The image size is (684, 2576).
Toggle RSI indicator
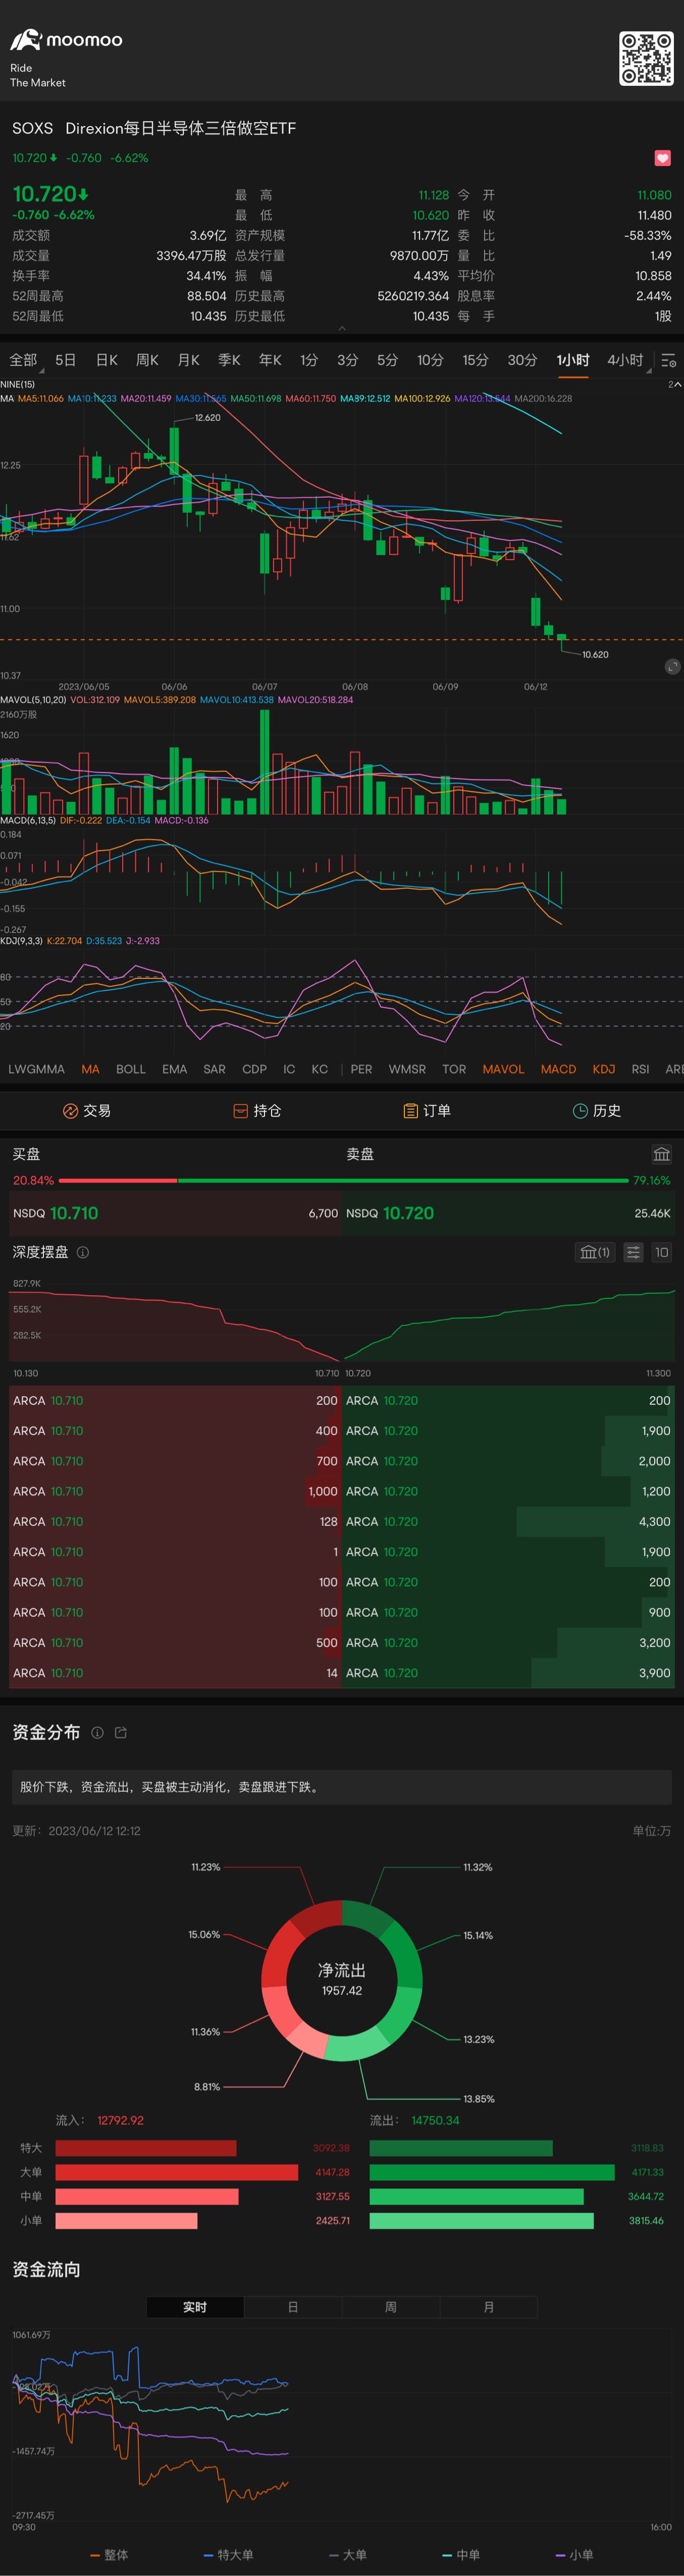[640, 1069]
